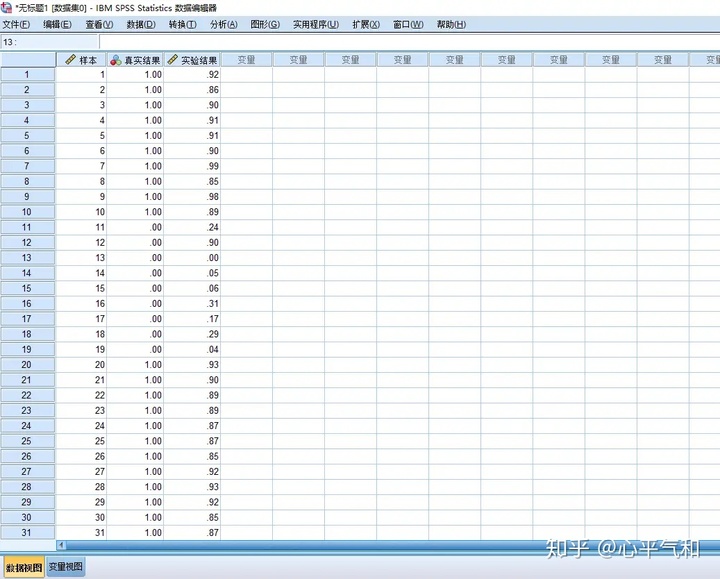Viewport: 720px width, 579px height.
Task: Select row header 1
Action: click(x=28, y=74)
